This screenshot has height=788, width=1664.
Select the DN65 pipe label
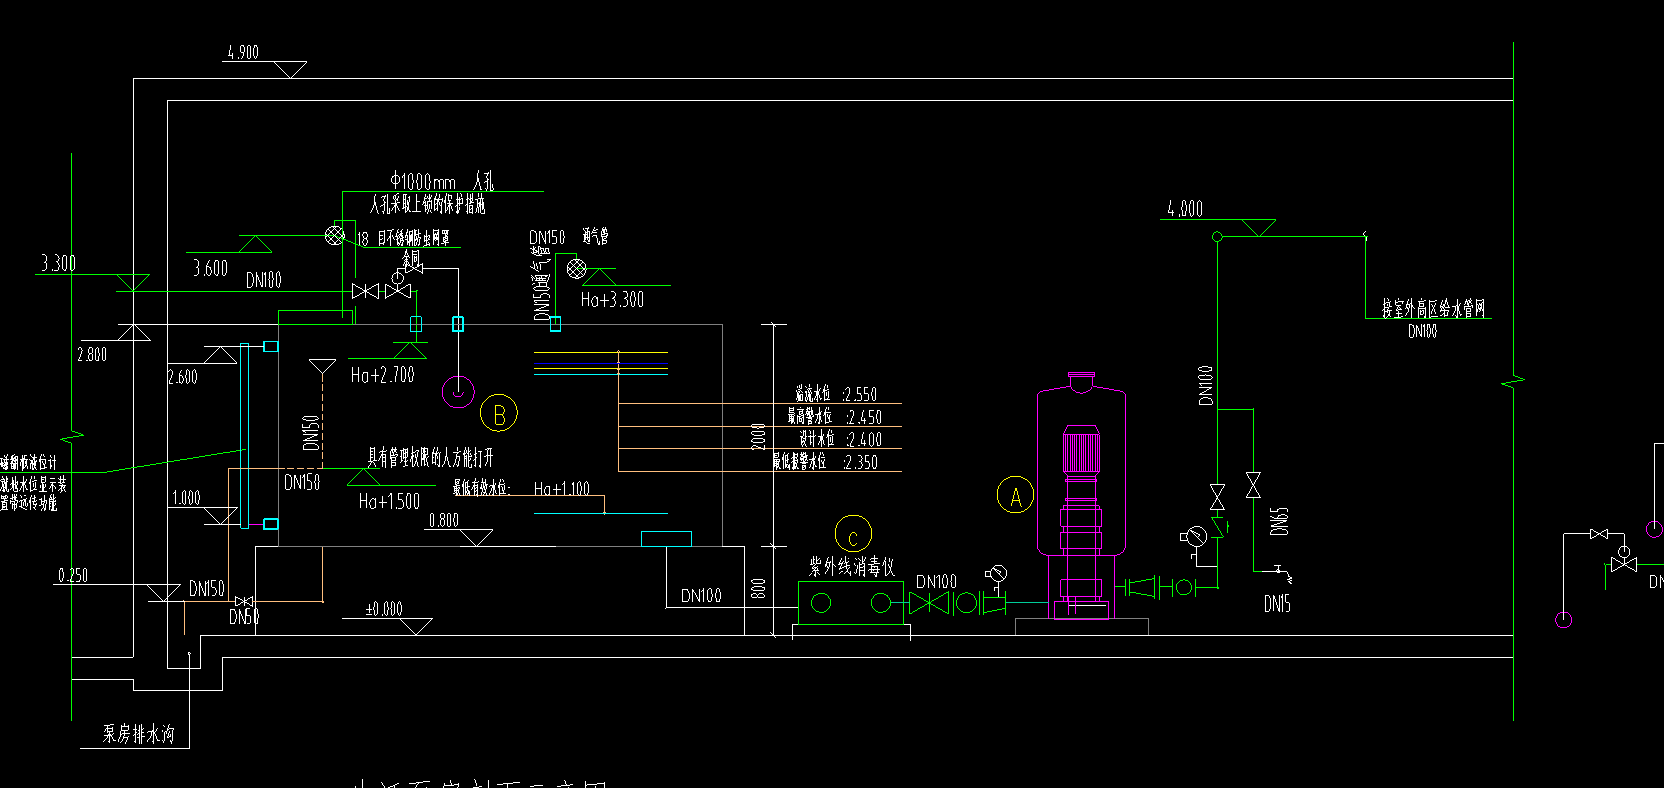click(1279, 521)
